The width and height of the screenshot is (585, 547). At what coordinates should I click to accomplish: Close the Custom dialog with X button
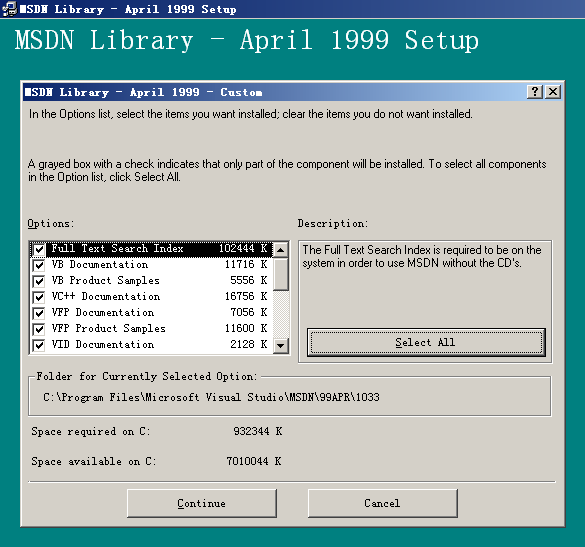pos(553,92)
